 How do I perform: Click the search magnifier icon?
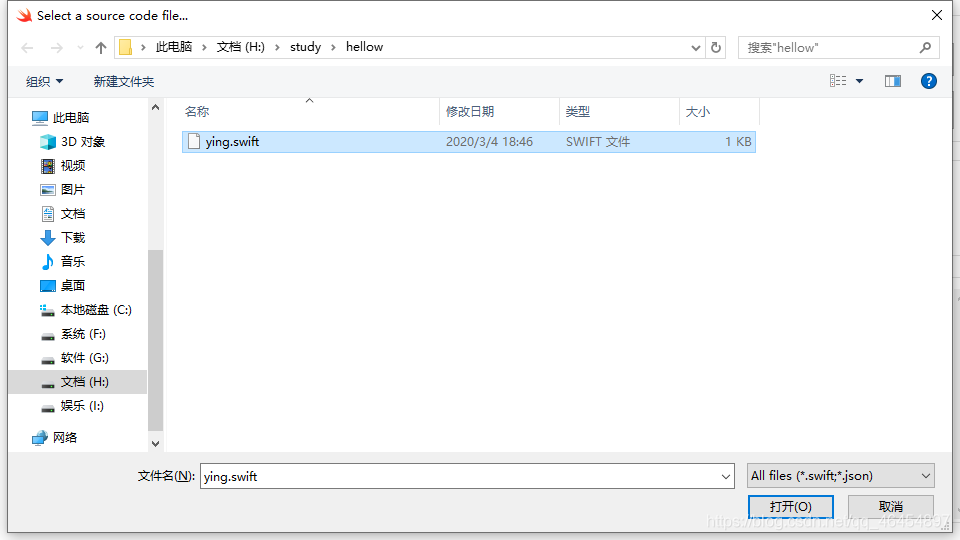[x=925, y=48]
